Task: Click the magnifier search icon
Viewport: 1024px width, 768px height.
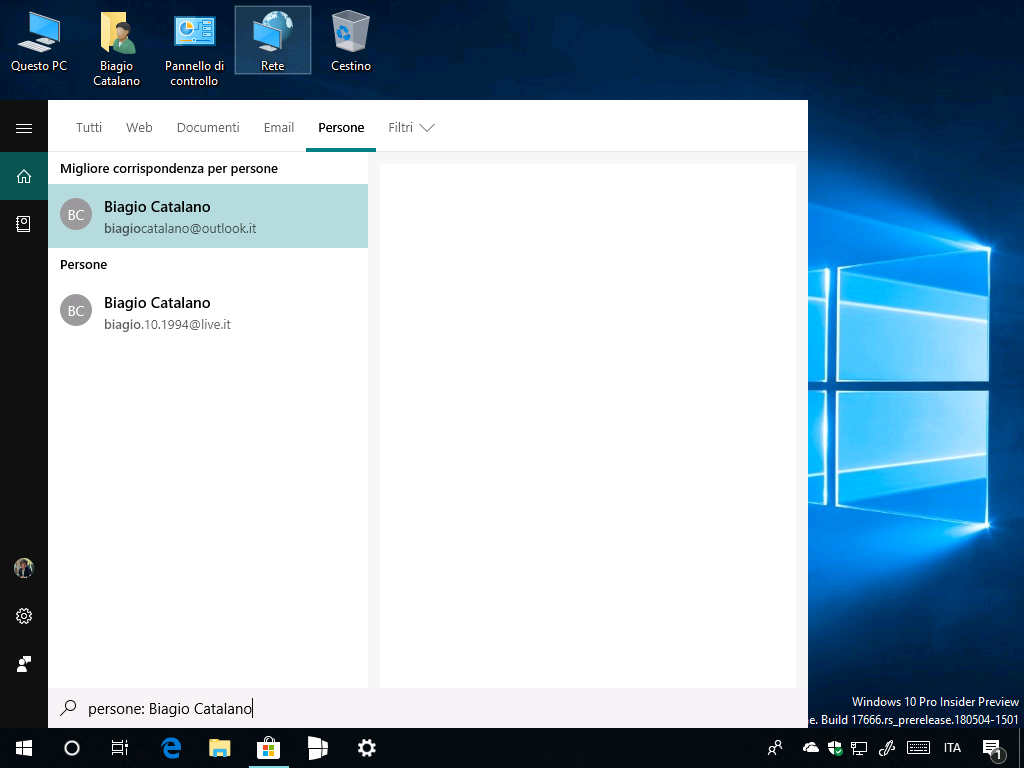Action: coord(69,708)
